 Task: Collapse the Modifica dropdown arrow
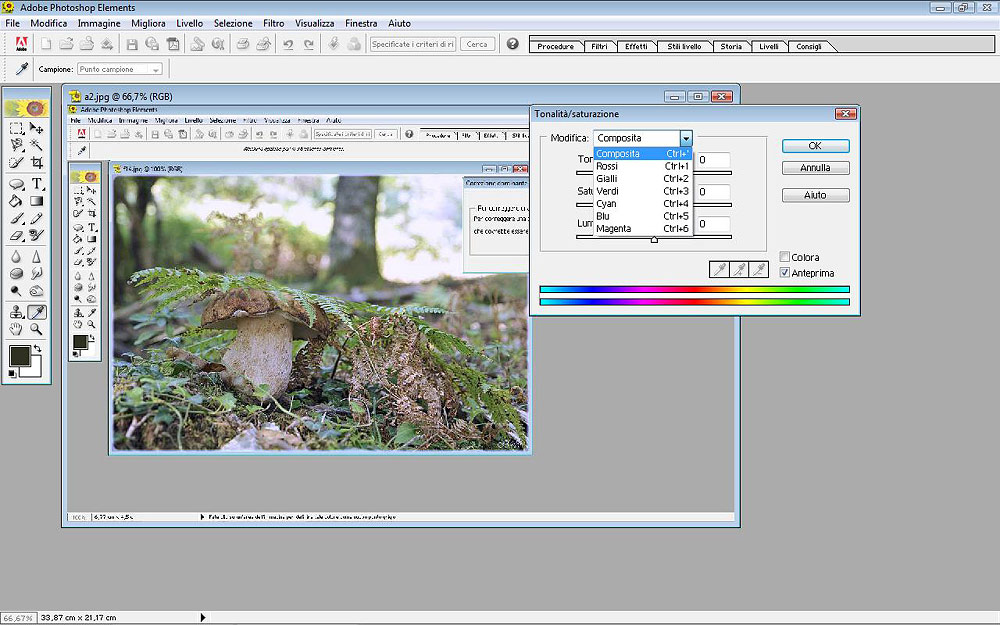pyautogui.click(x=686, y=138)
